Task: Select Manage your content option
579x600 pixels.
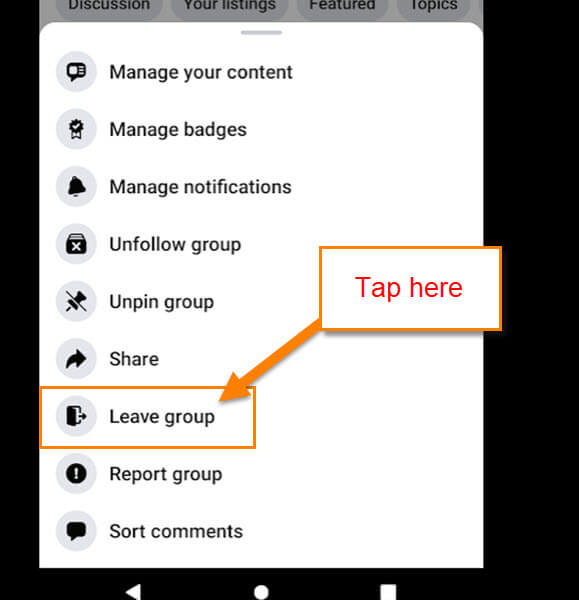Action: click(x=261, y=72)
